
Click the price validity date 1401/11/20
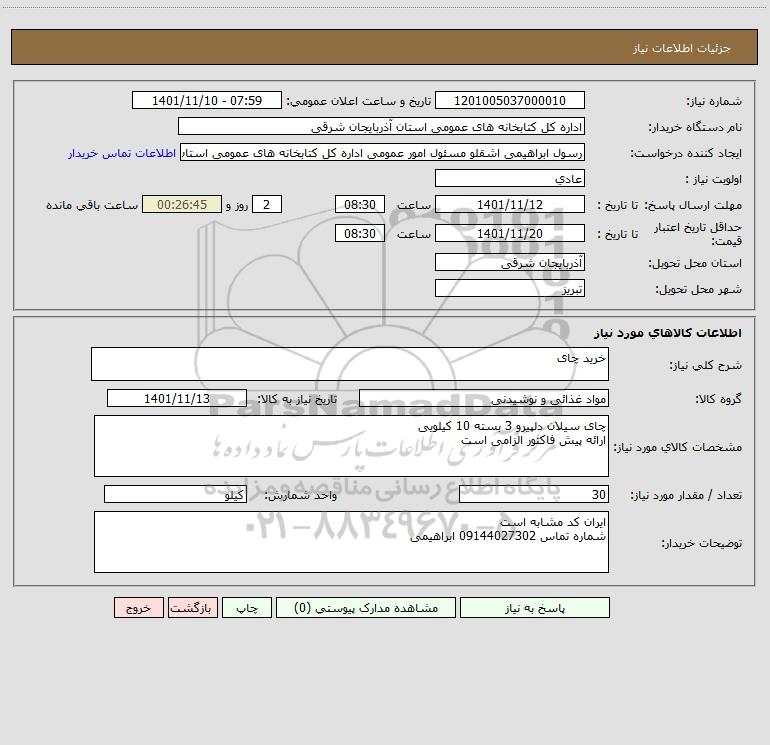pos(510,233)
